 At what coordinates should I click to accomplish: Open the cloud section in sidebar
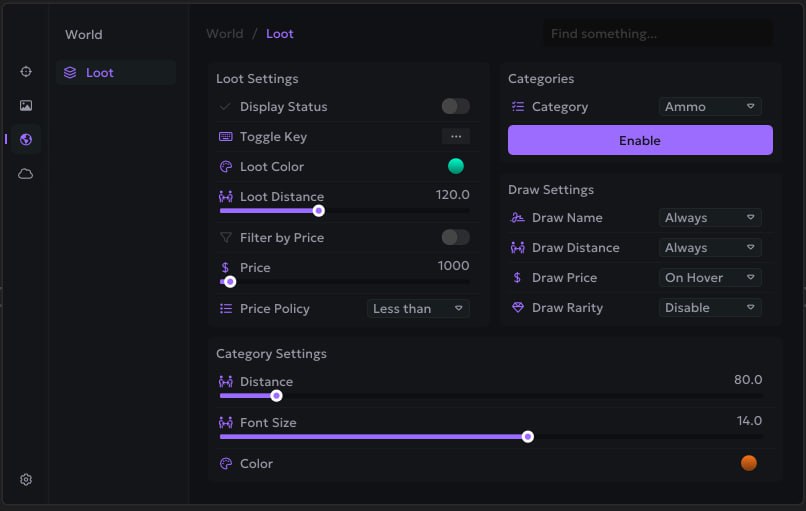point(26,174)
